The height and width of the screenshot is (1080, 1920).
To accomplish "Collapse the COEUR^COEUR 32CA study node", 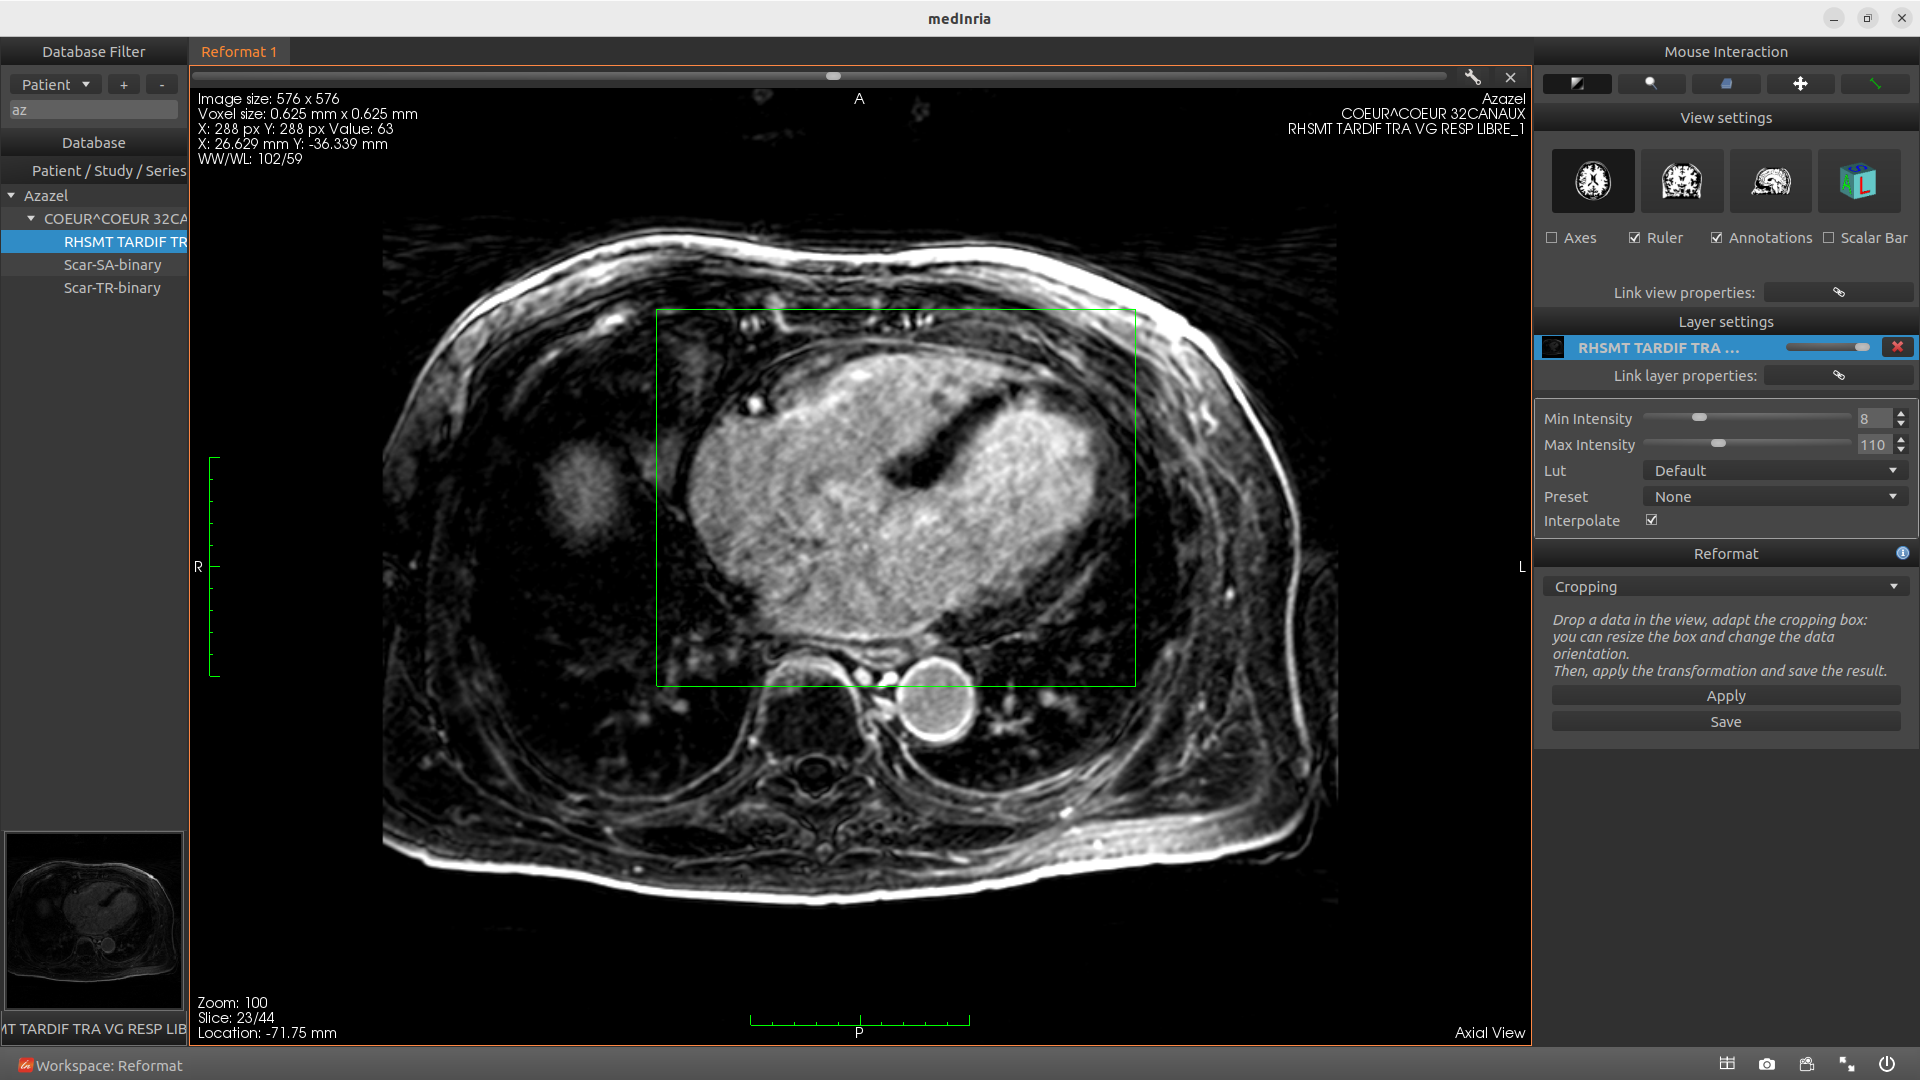I will pyautogui.click(x=31, y=219).
